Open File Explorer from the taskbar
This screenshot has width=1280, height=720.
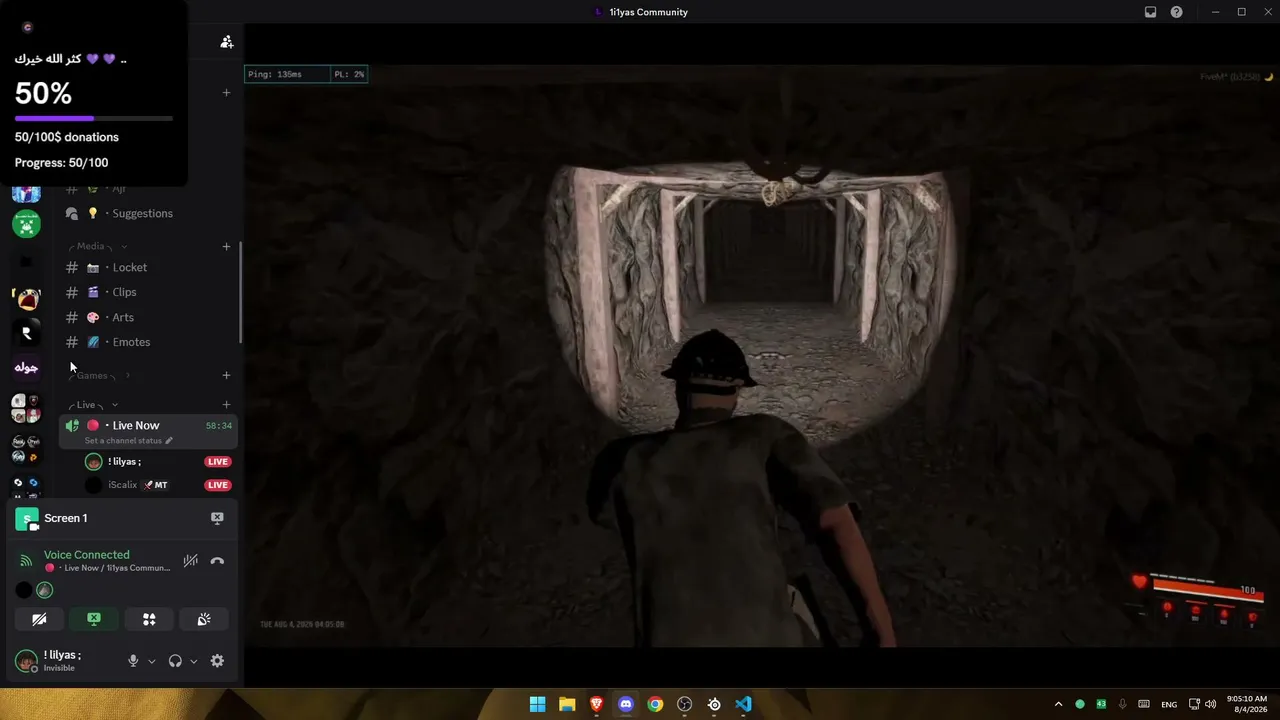(567, 704)
